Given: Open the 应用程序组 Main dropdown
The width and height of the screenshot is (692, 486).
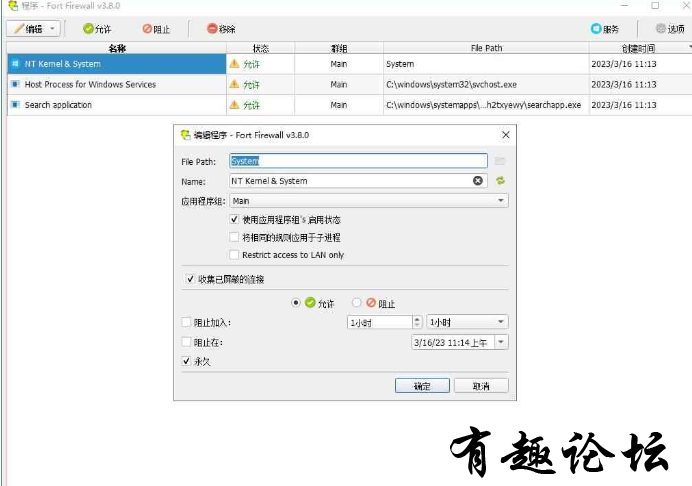Looking at the screenshot, I should click(x=369, y=201).
